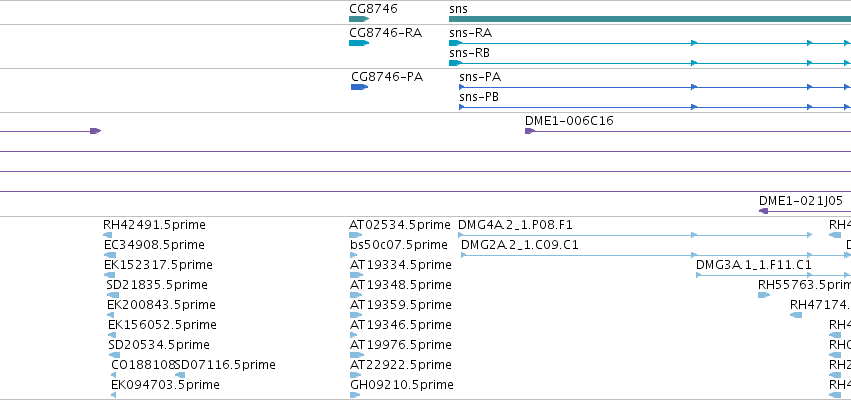Select the DMG4A.2_1.P08.F1 alignment line
Image resolution: width=851 pixels, height=400 pixels.
click(635, 235)
